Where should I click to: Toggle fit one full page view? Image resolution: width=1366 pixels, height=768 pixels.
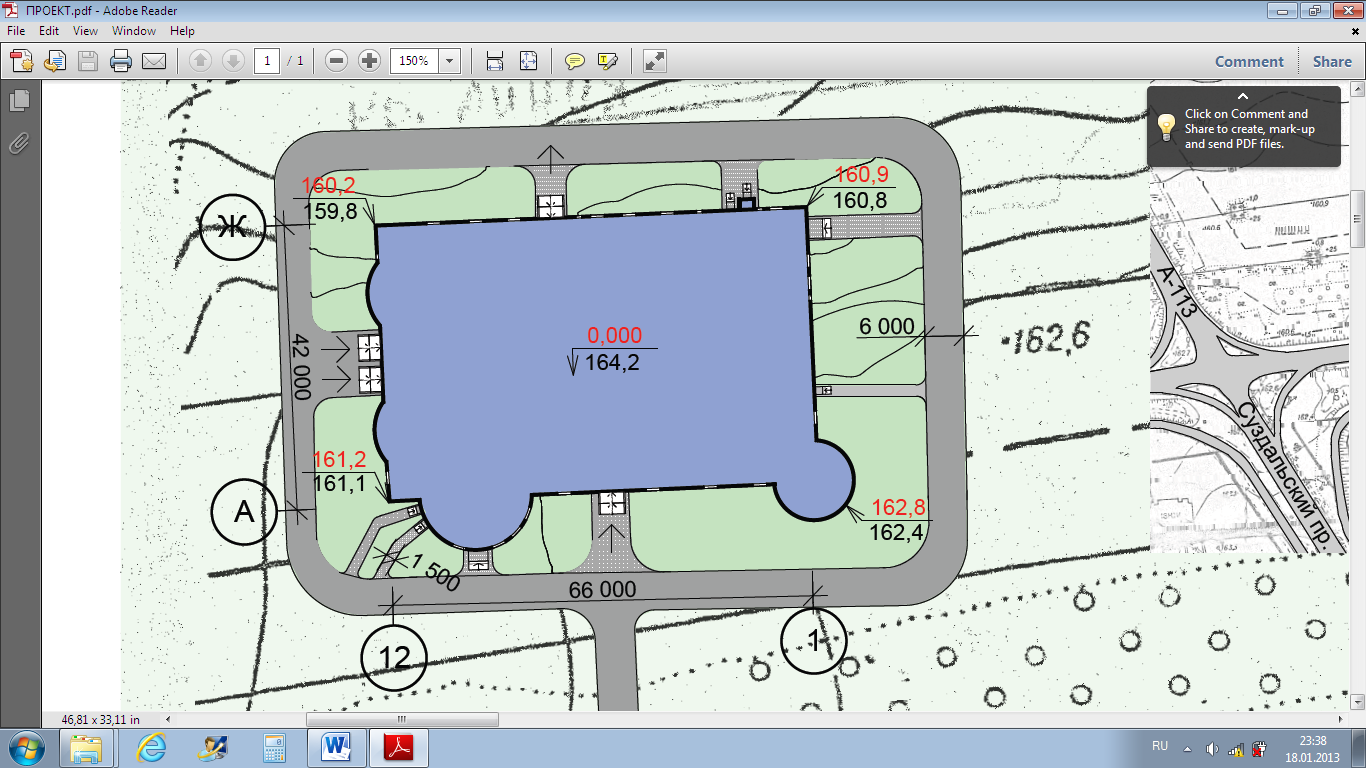528,61
